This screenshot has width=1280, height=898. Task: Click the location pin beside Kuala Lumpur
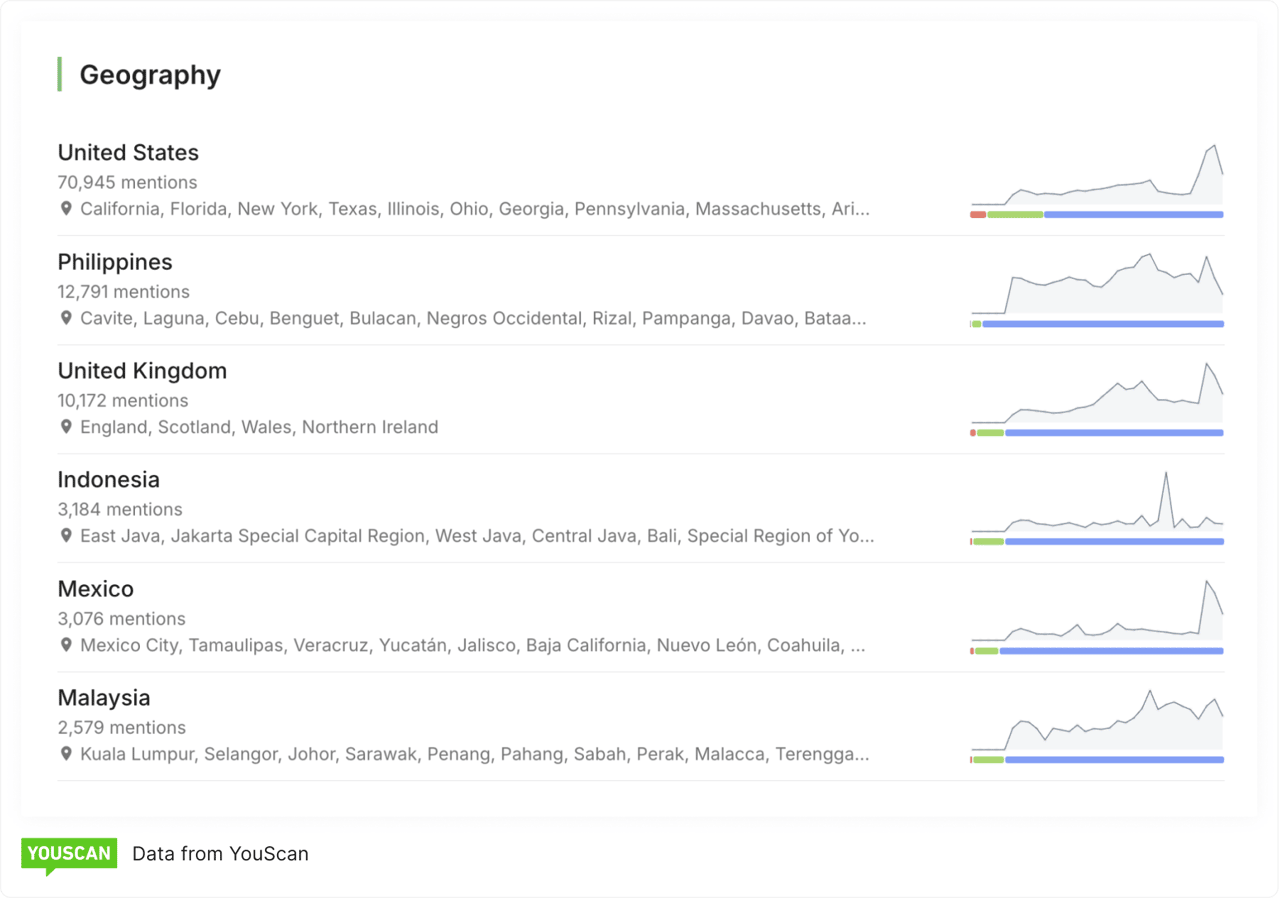coord(66,754)
